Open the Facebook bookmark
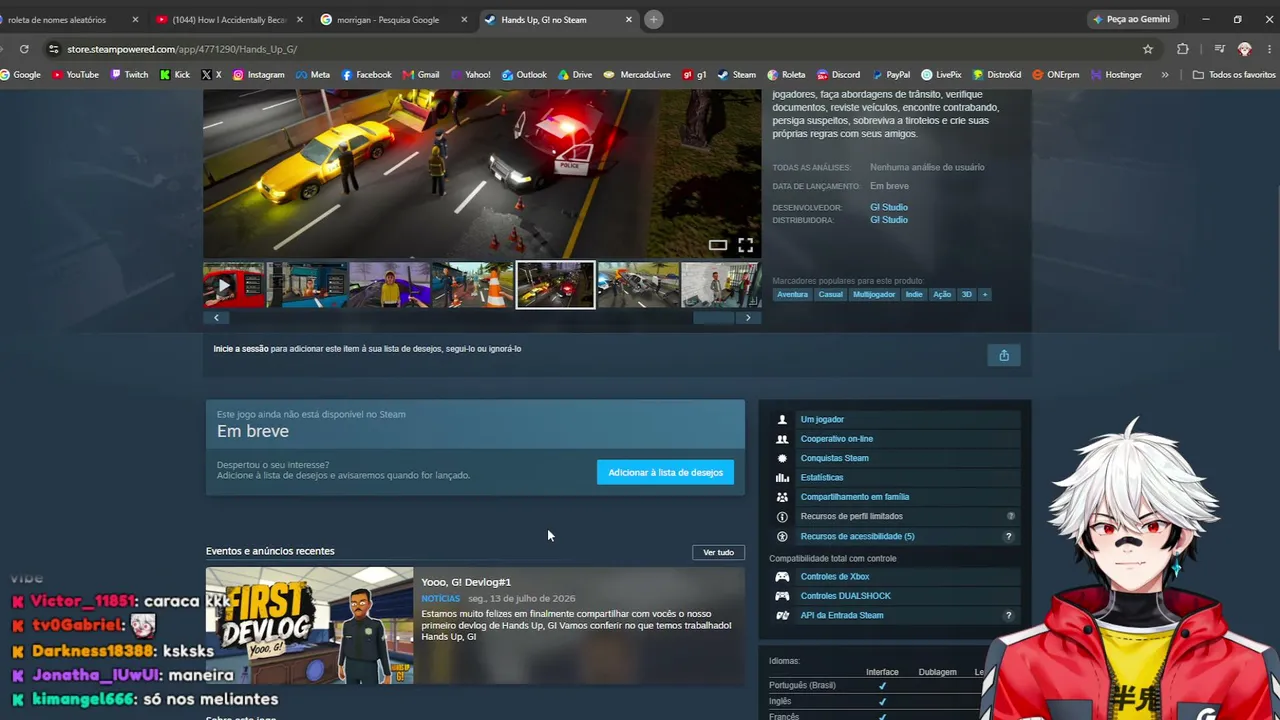 [x=366, y=74]
